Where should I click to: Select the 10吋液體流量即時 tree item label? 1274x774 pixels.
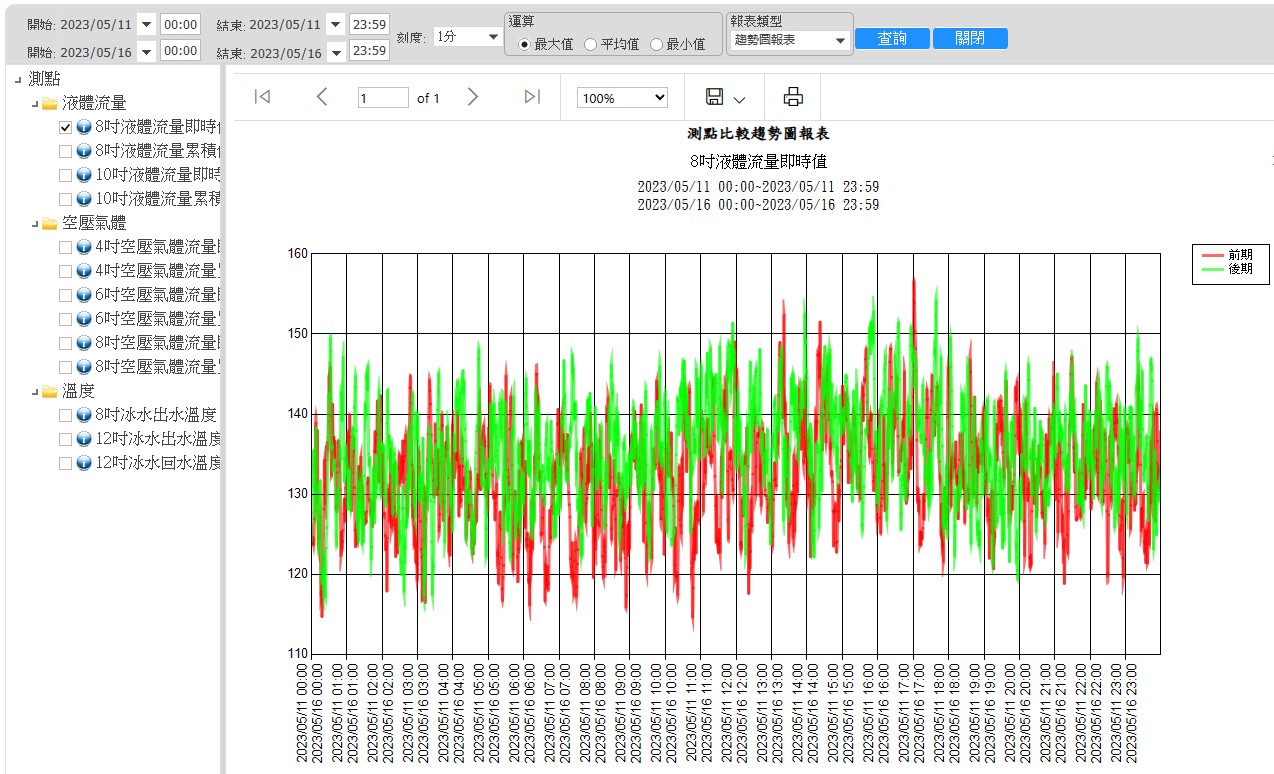(x=158, y=175)
